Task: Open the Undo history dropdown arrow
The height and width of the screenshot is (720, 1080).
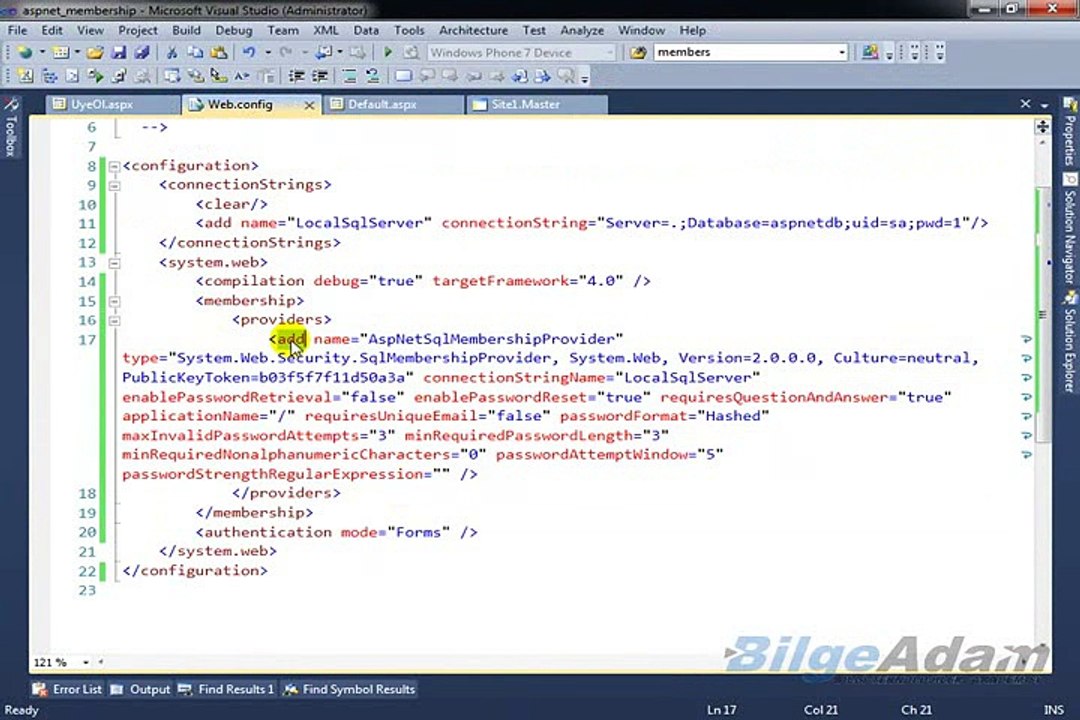Action: point(267,52)
